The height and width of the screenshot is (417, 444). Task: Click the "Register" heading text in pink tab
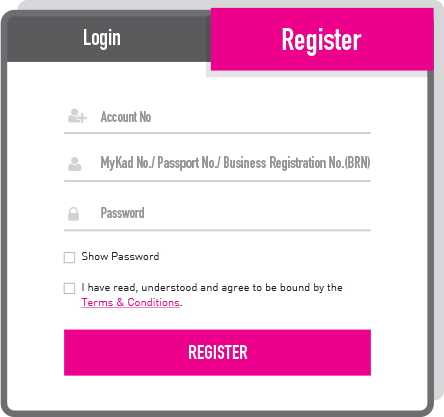click(321, 40)
